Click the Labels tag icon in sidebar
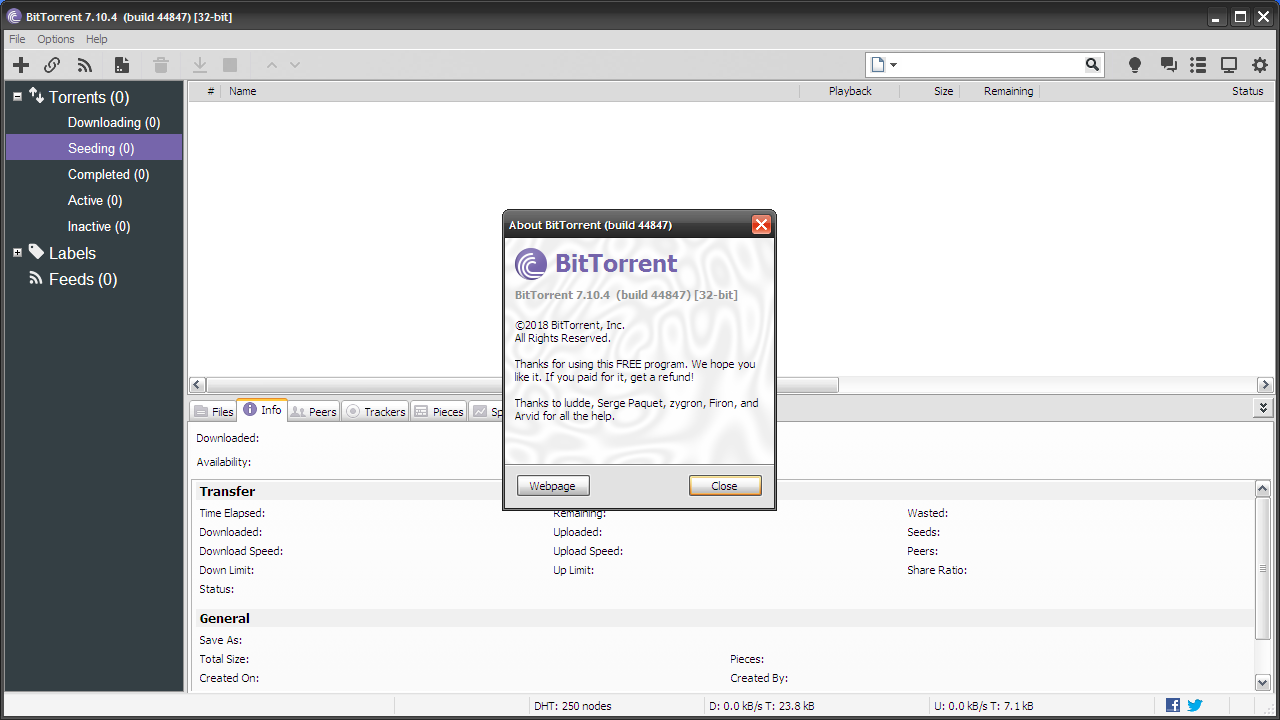The height and width of the screenshot is (720, 1280). [x=36, y=252]
